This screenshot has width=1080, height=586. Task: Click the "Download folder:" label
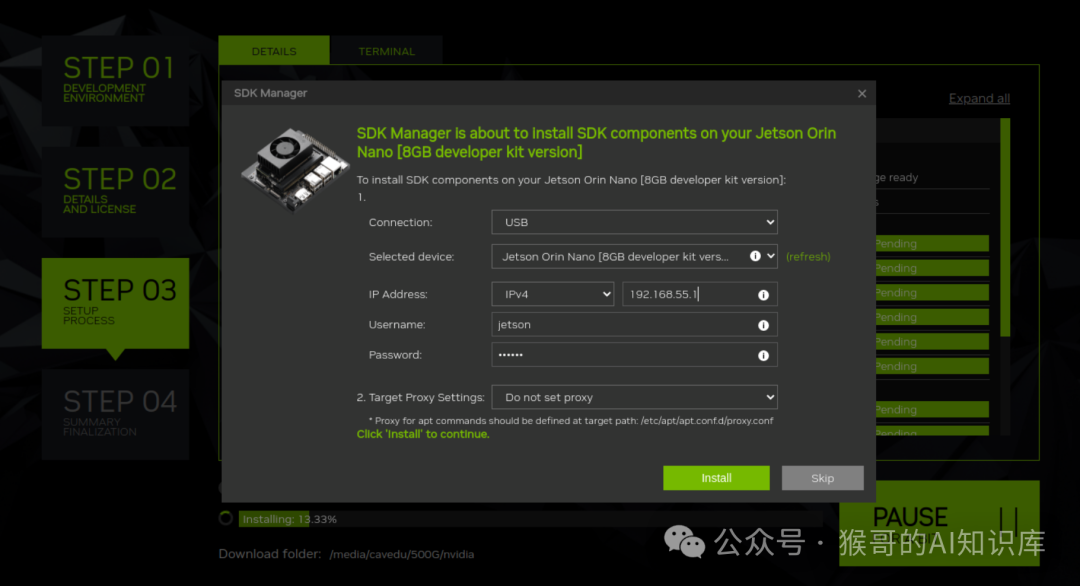270,554
